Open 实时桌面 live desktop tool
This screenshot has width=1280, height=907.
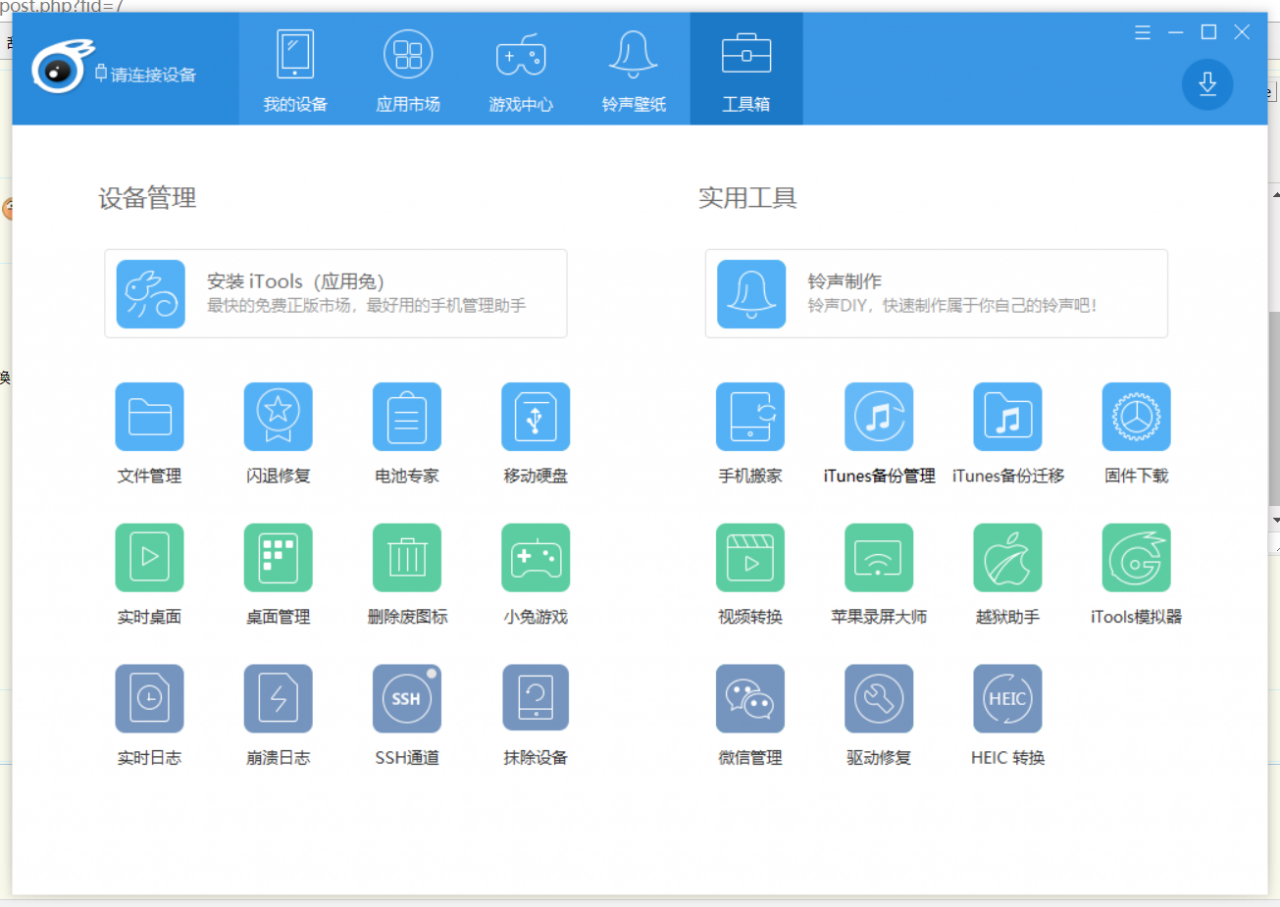pyautogui.click(x=150, y=558)
